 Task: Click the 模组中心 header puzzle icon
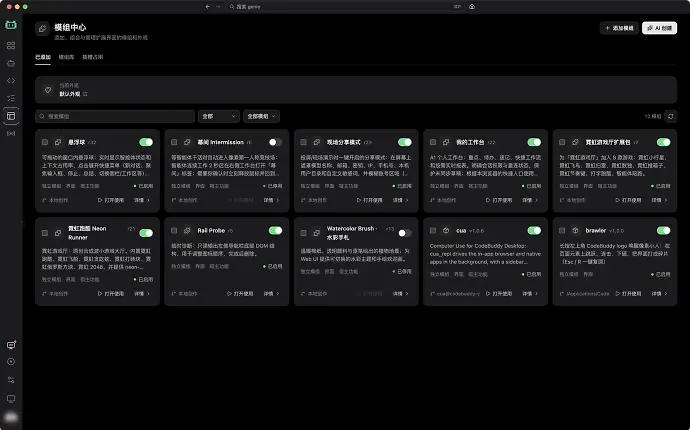pos(43,29)
